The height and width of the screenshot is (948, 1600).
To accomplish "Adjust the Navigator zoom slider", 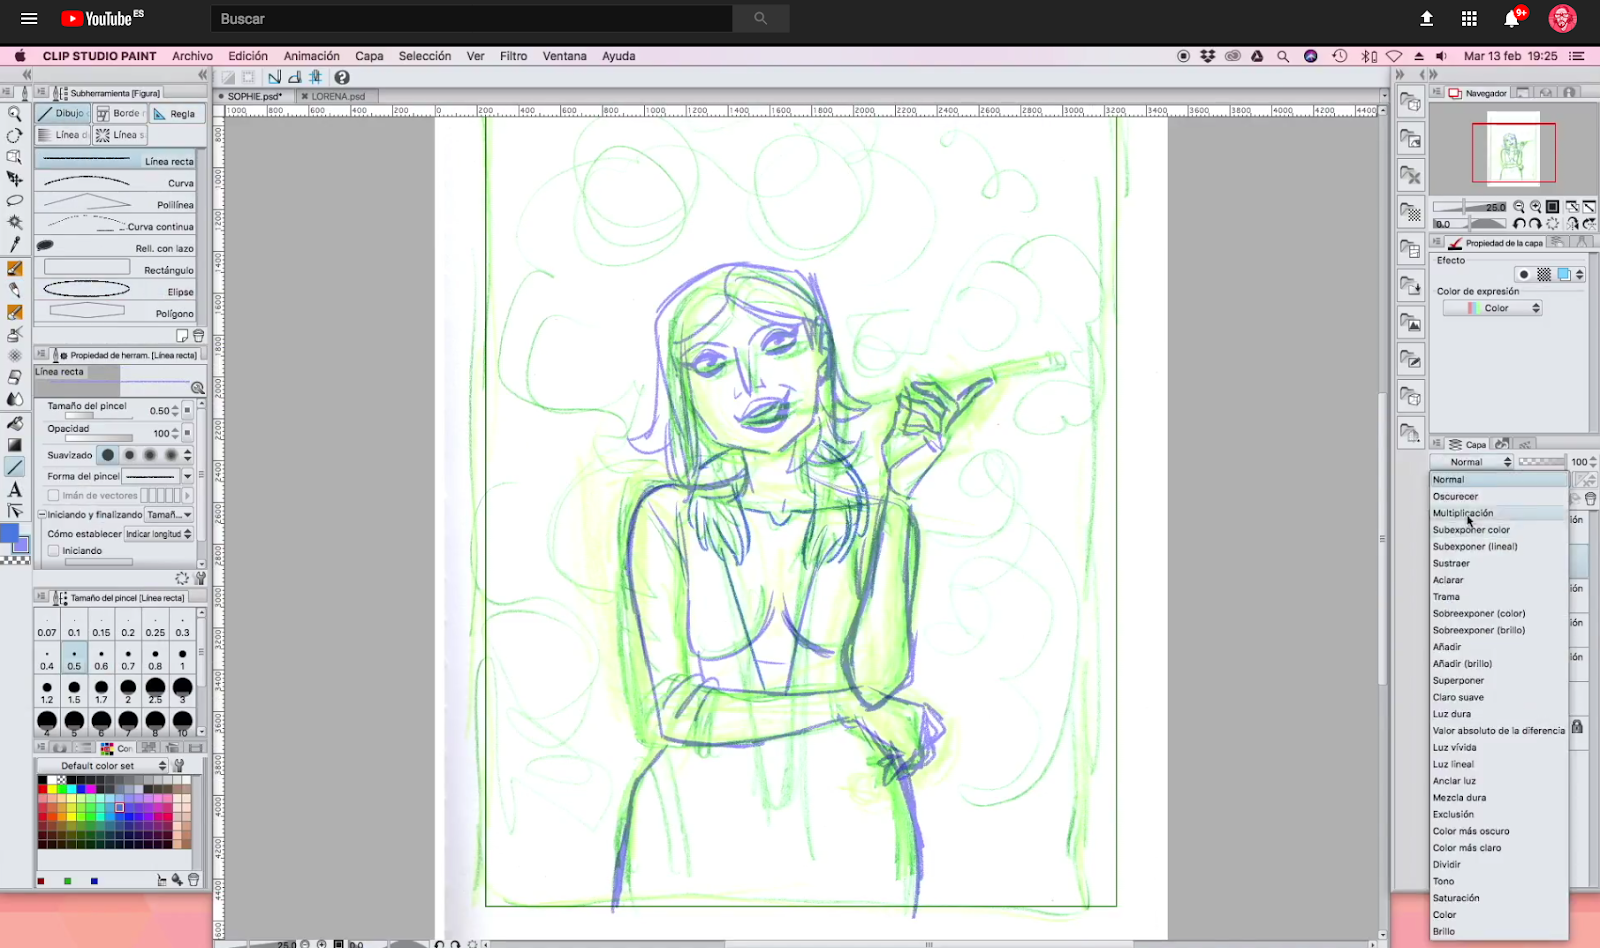I will pos(1470,207).
